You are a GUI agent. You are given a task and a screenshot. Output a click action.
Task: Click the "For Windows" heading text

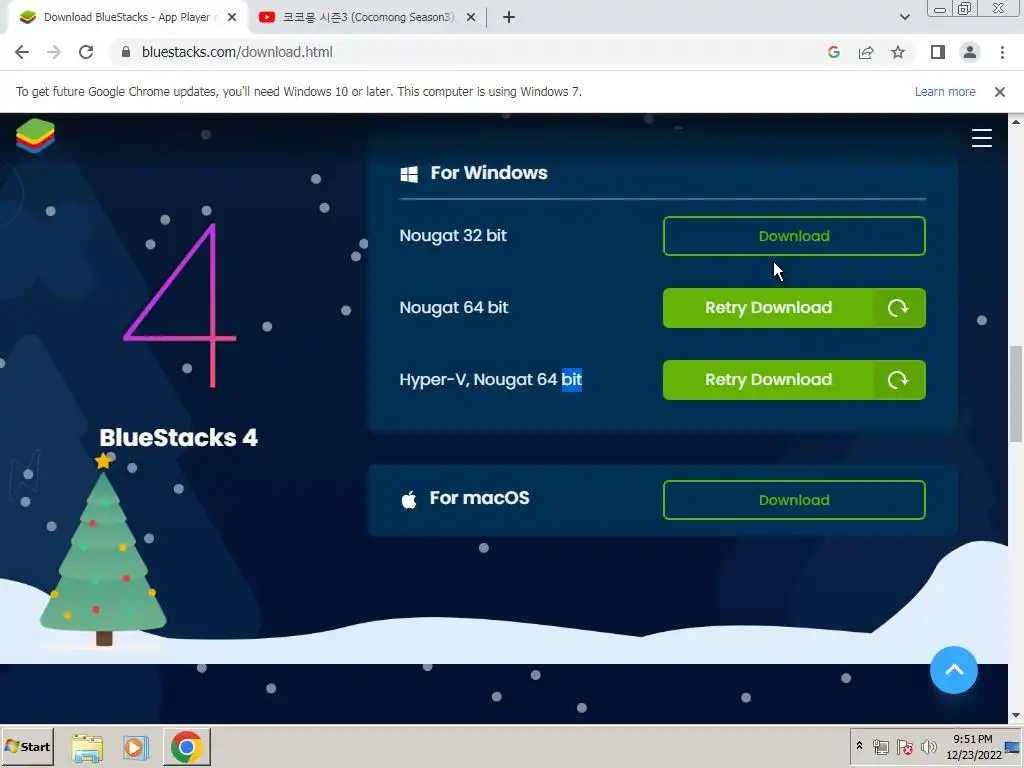(x=488, y=173)
